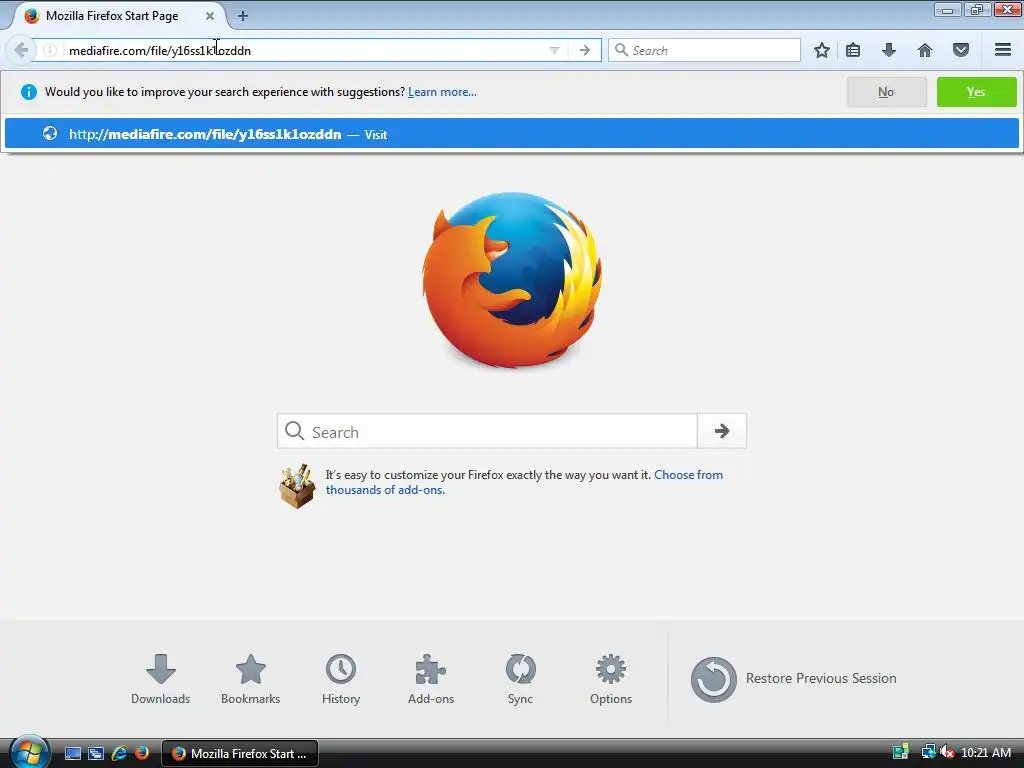
Task: Click the system clock 10:21 AM
Action: point(986,753)
